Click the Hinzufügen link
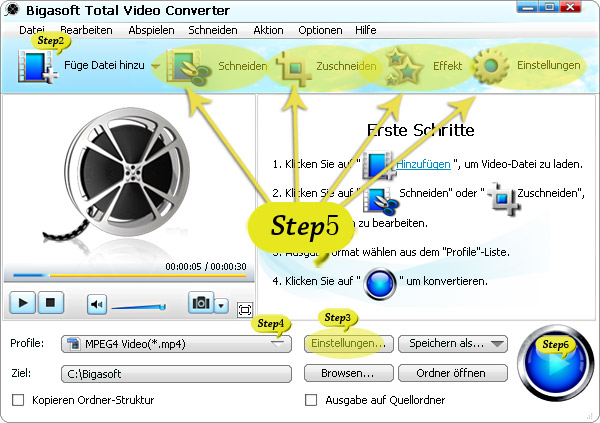Screen dimensions: 600x423 click(423, 164)
